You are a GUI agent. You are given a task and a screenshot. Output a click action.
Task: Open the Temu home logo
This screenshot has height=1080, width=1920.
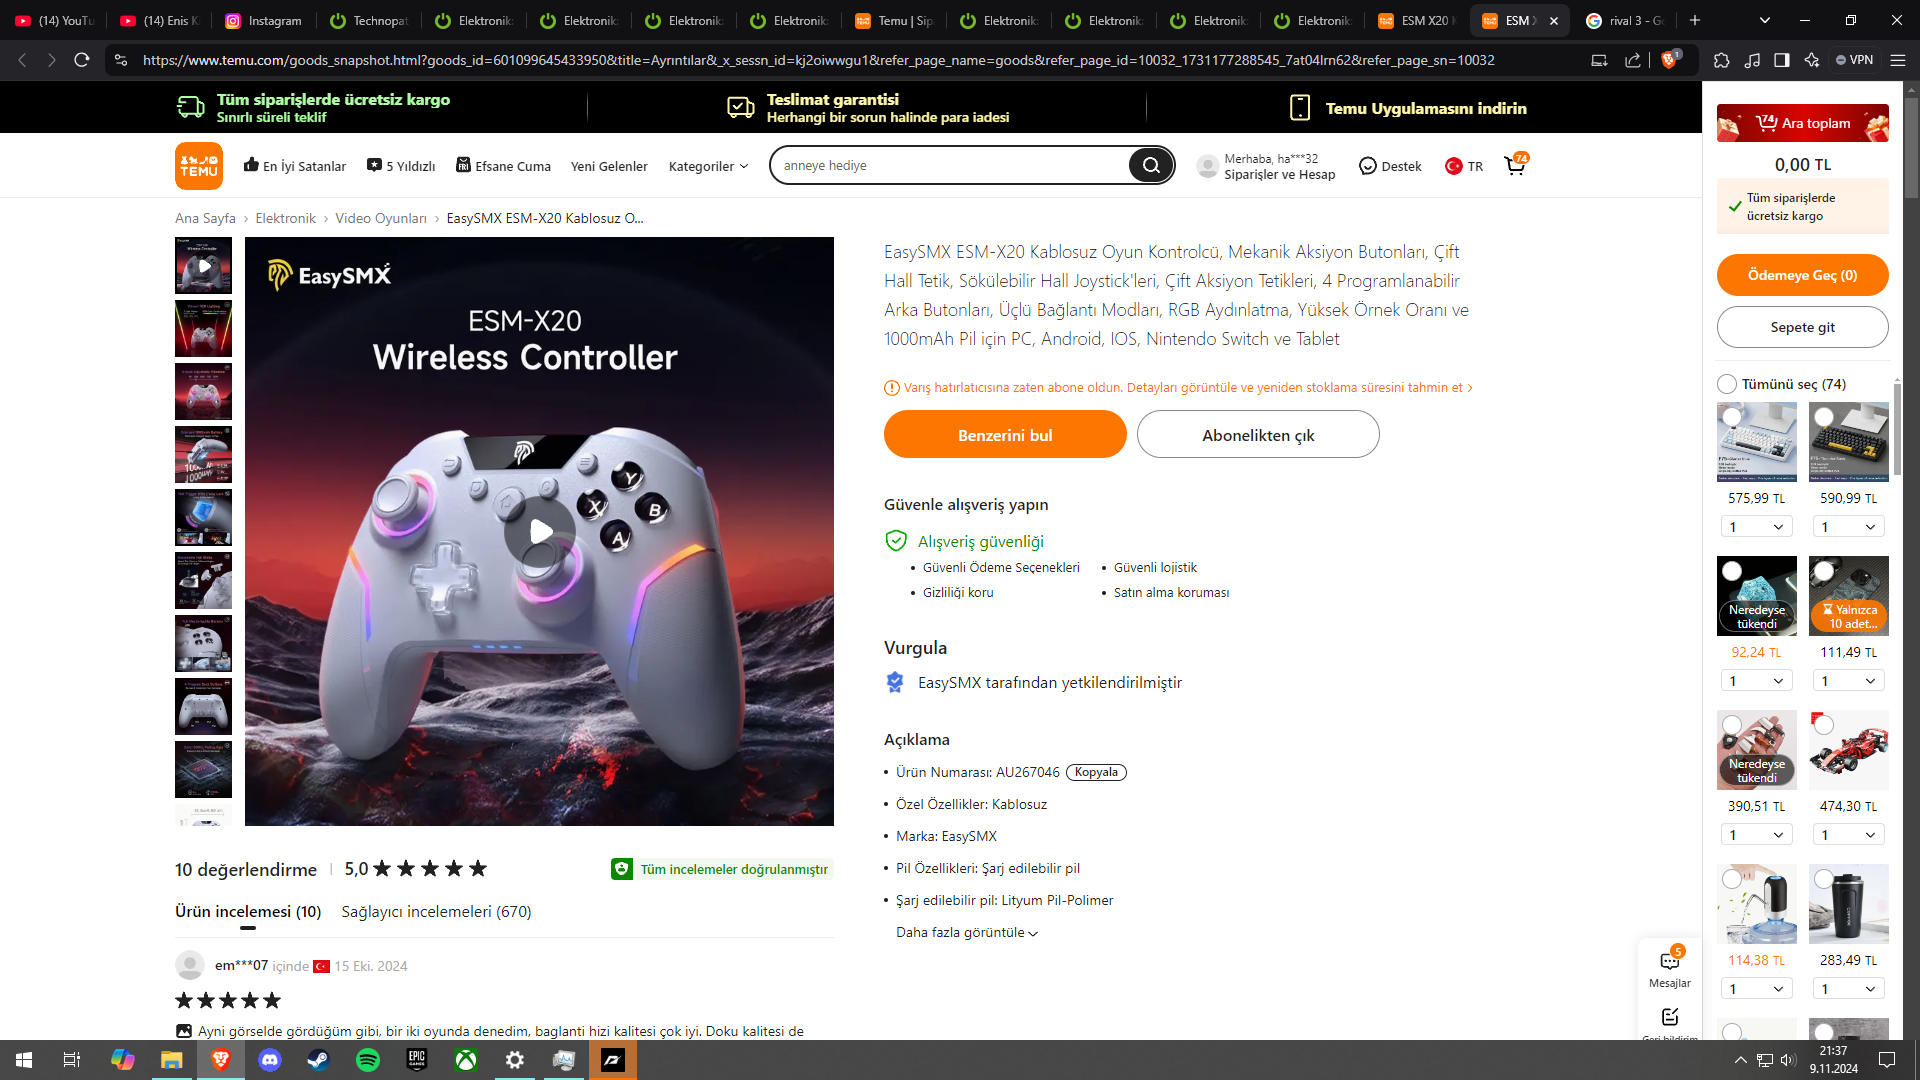coord(198,166)
